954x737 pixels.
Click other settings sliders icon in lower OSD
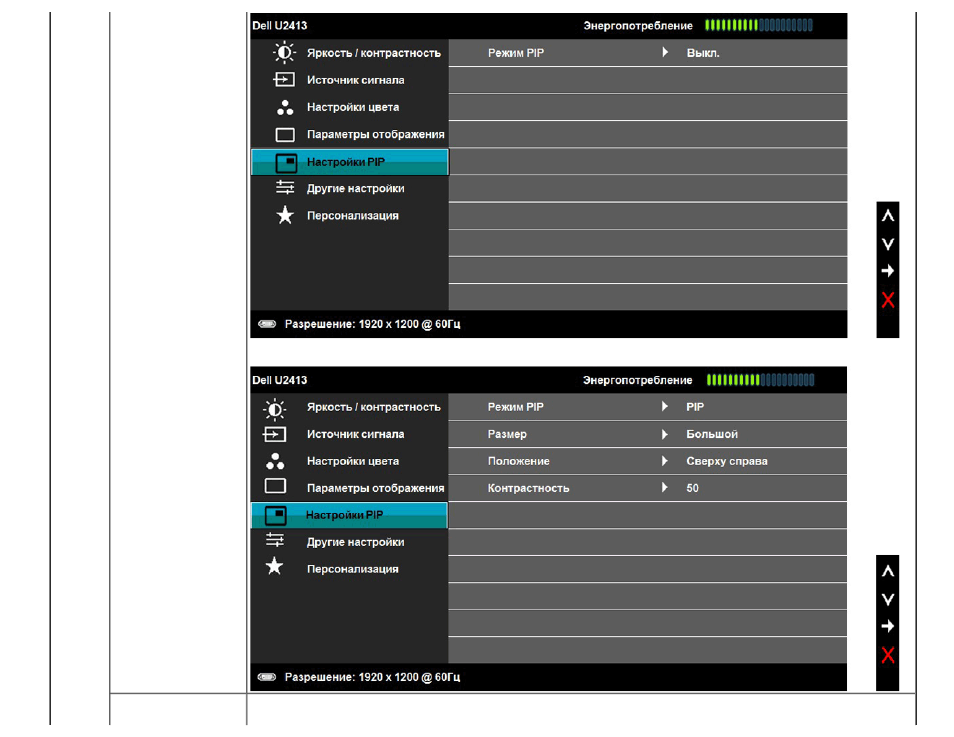[275, 539]
